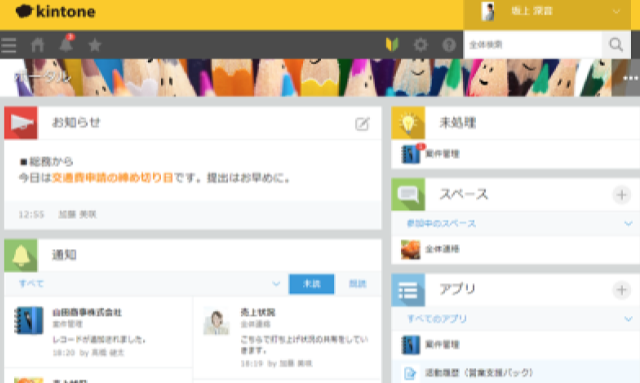Click the green bell 通知 icon
Screen dimensions: 640x383
(21, 256)
